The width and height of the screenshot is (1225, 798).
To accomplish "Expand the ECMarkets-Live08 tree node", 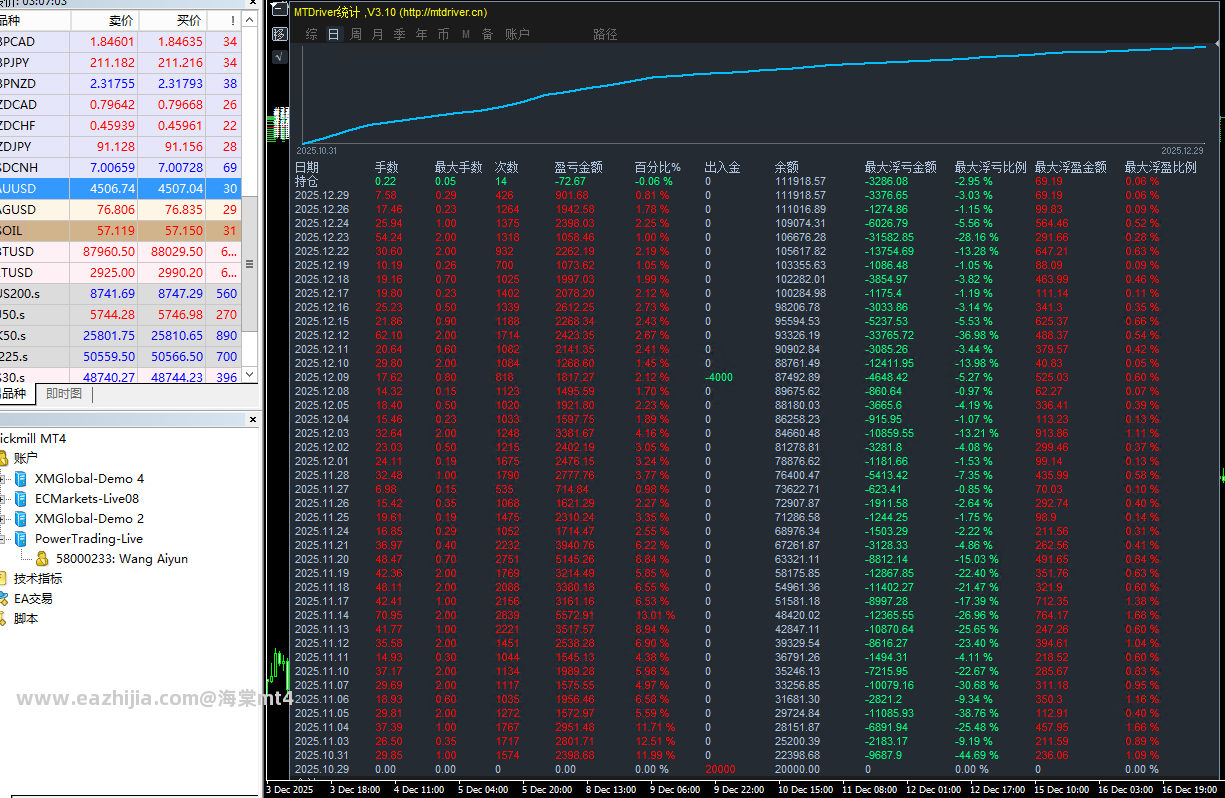I will 3,498.
